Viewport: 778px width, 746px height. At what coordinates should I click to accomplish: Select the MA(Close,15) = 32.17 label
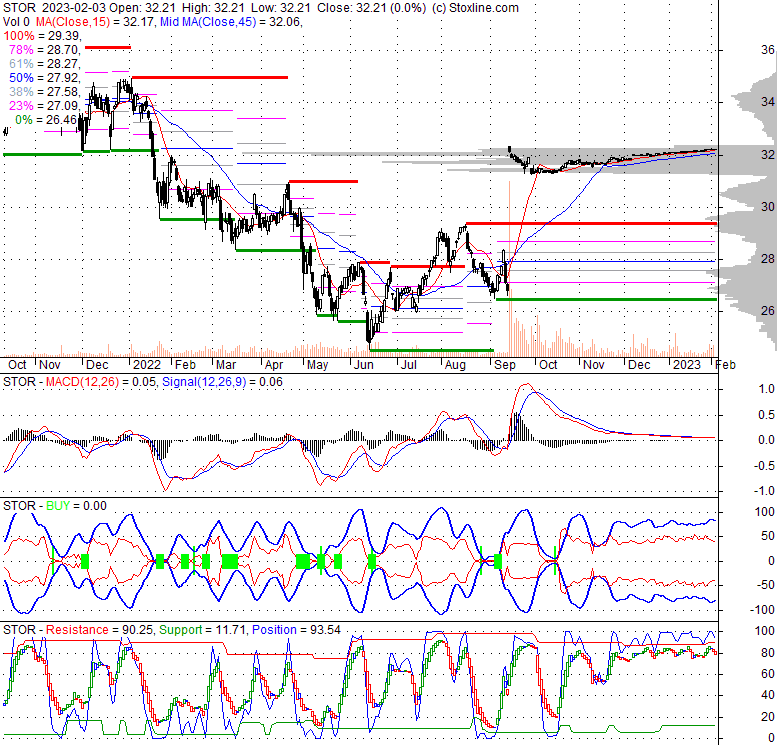click(x=95, y=22)
